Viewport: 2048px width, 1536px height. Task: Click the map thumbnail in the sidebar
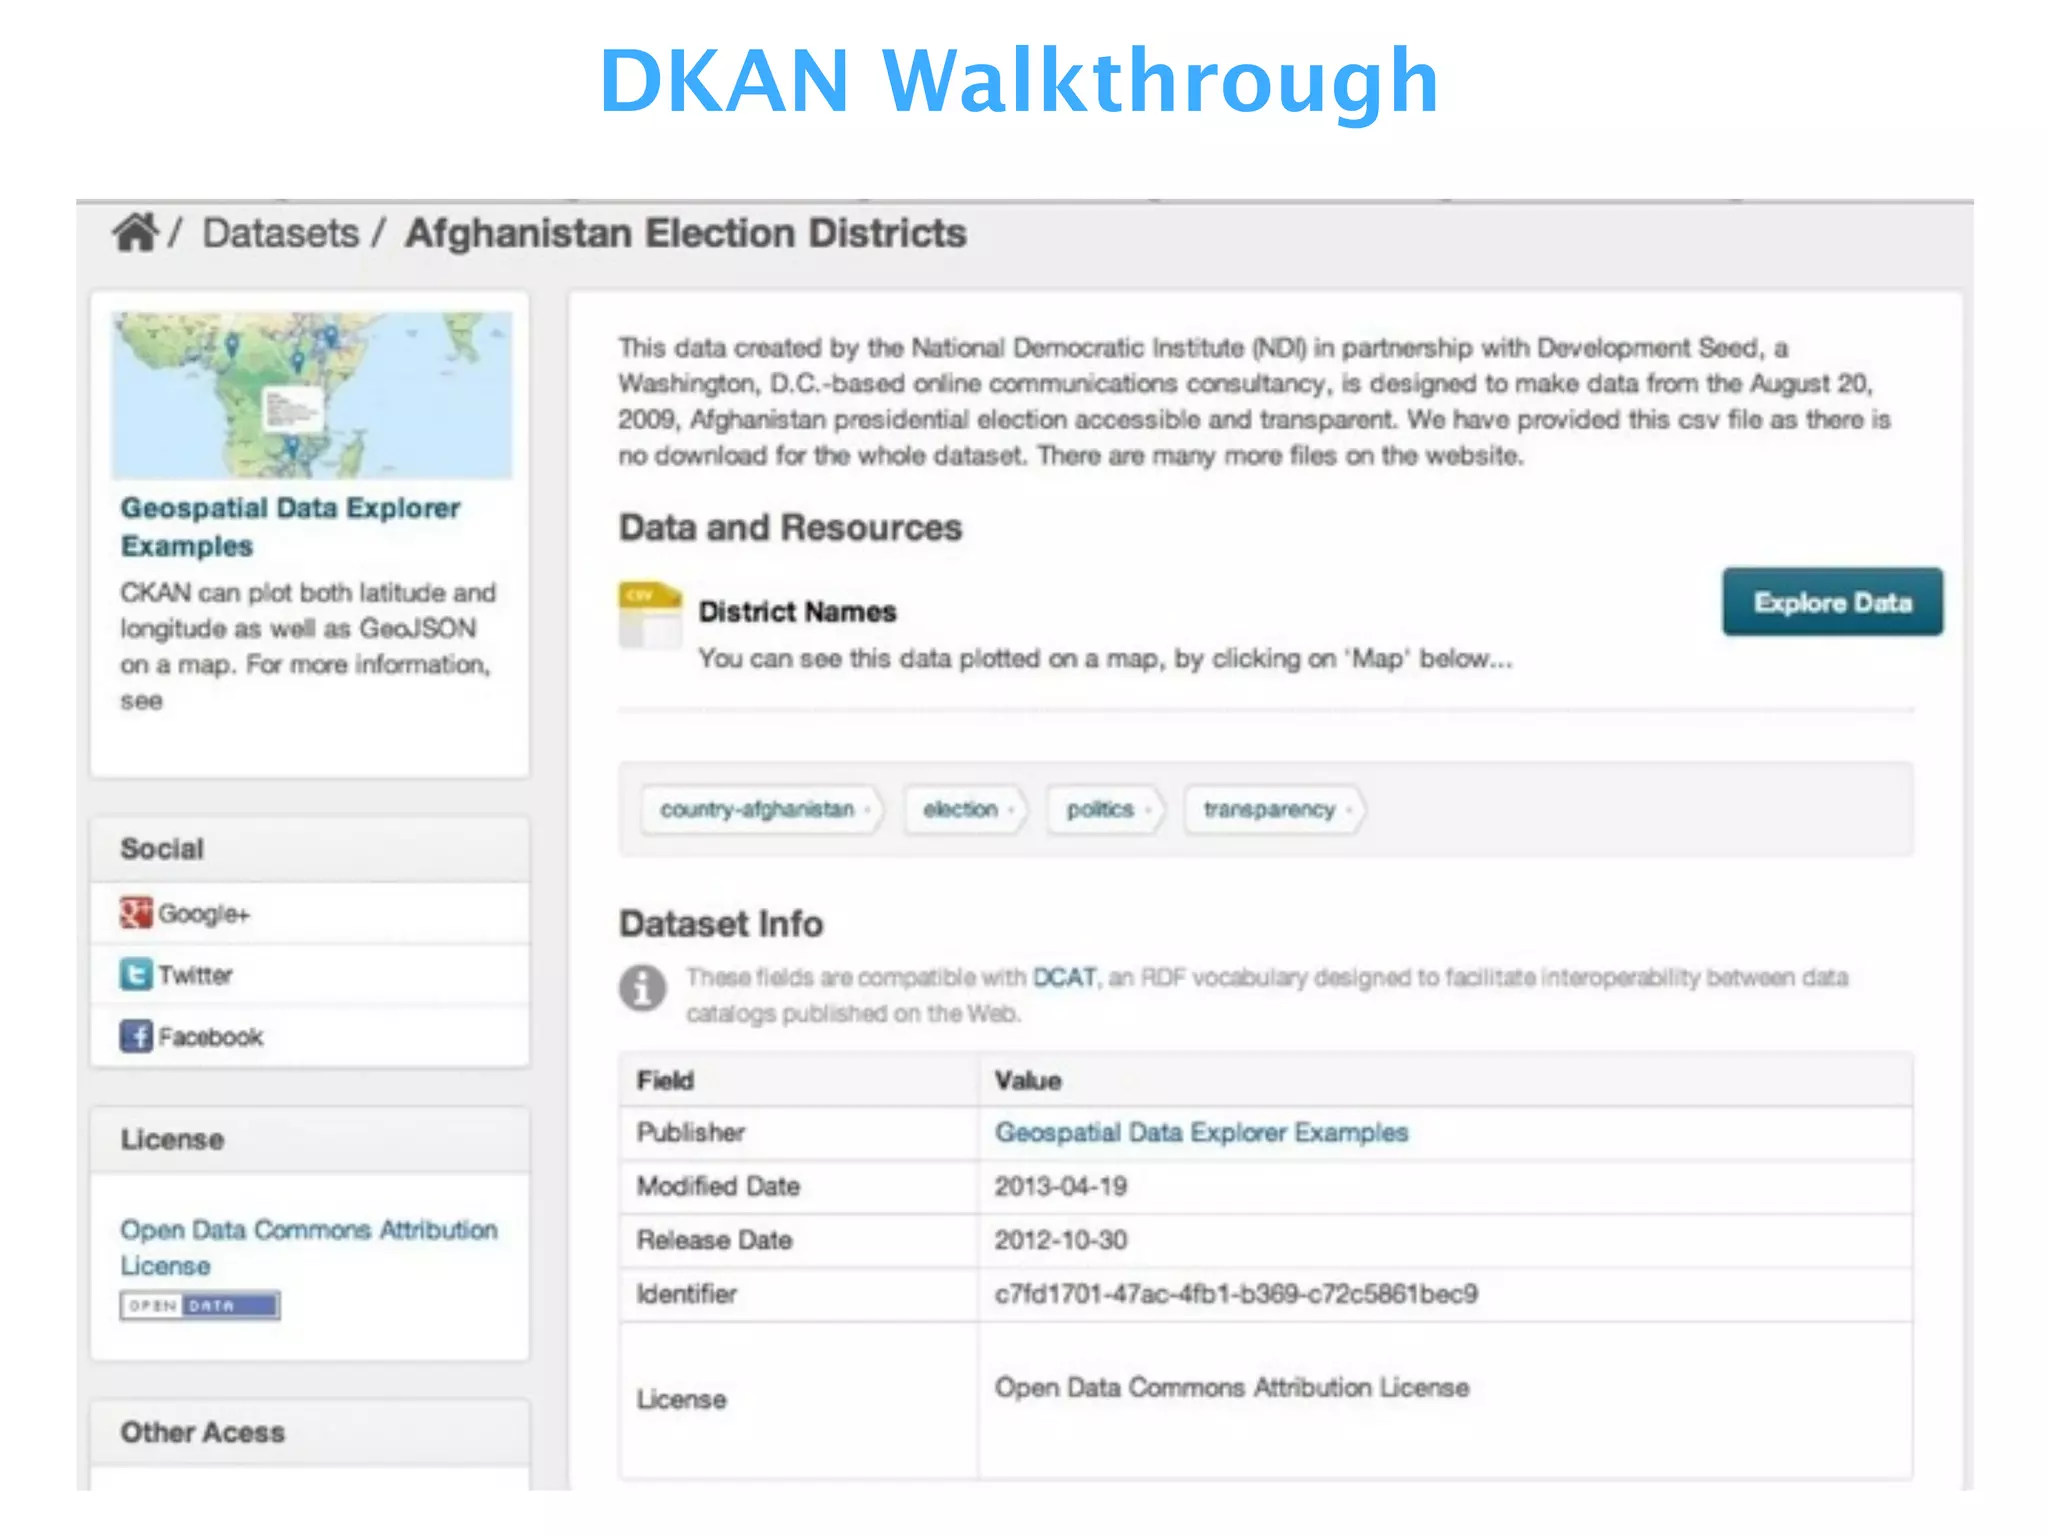(x=312, y=395)
